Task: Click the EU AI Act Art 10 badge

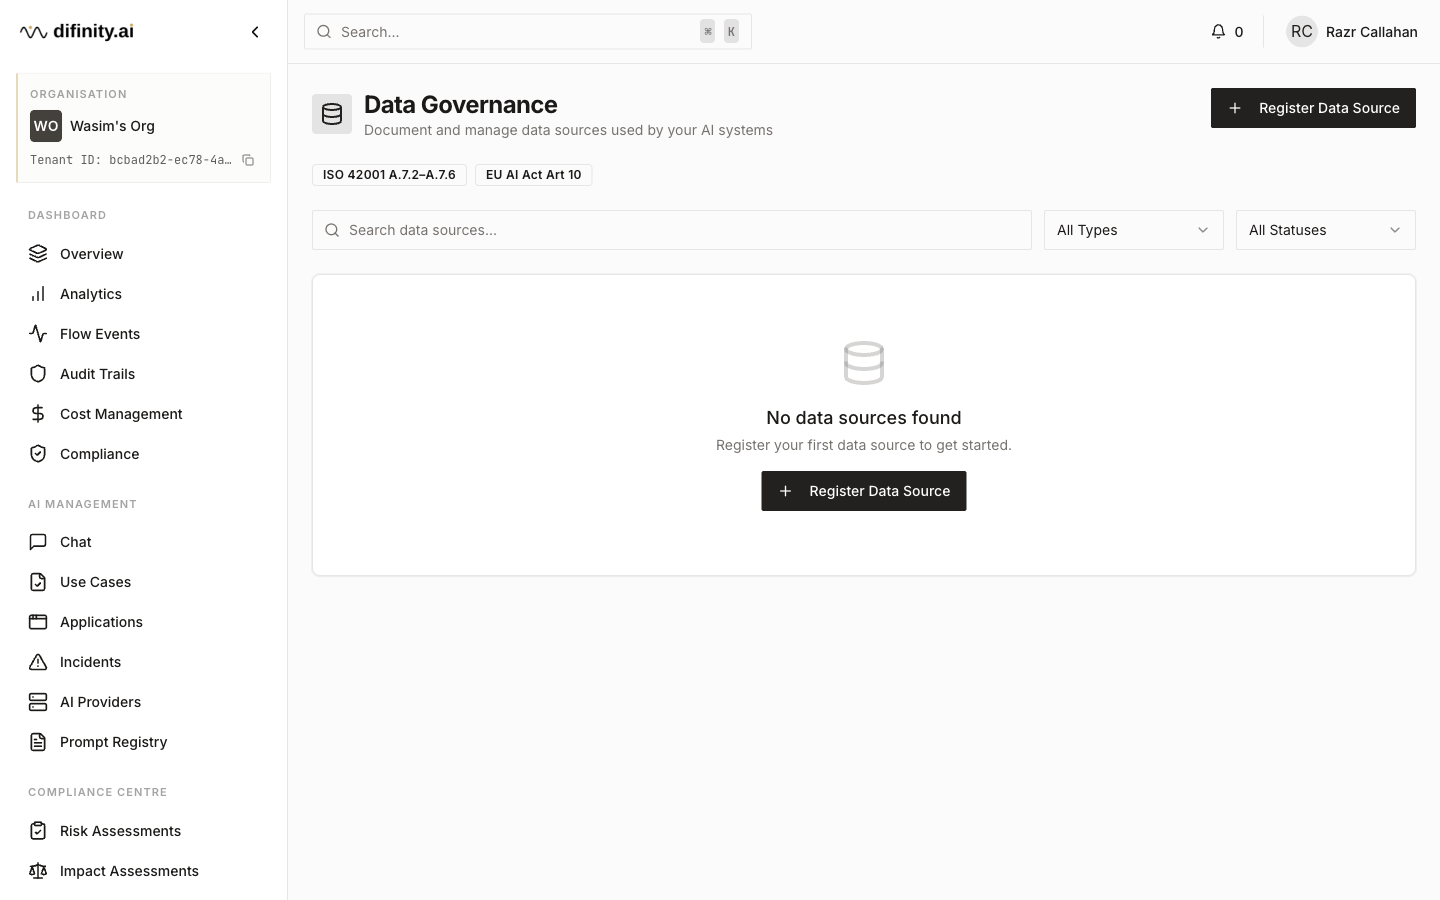Action: click(533, 175)
